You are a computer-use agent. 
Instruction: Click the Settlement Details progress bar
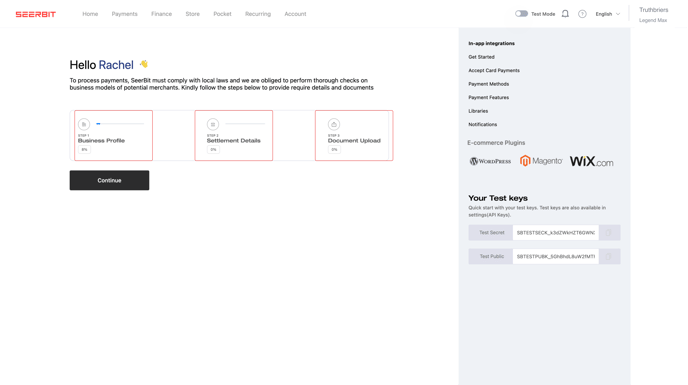245,124
